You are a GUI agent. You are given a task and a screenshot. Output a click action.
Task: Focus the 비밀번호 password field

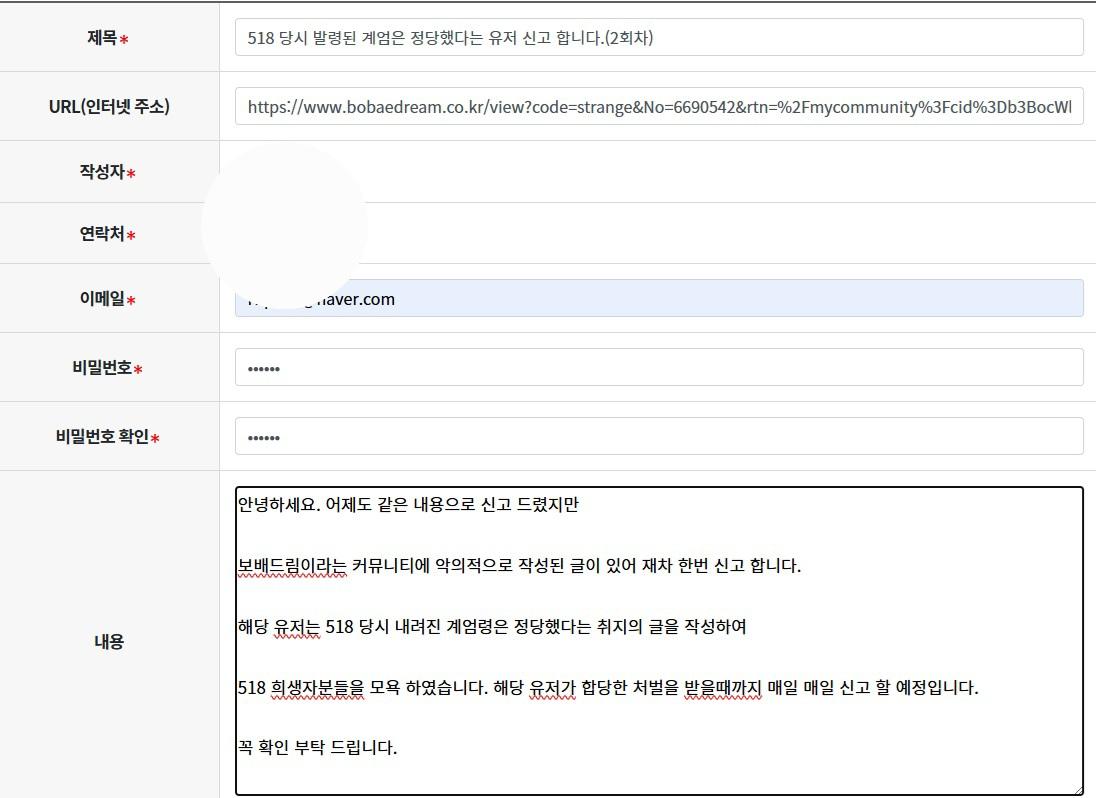[659, 367]
